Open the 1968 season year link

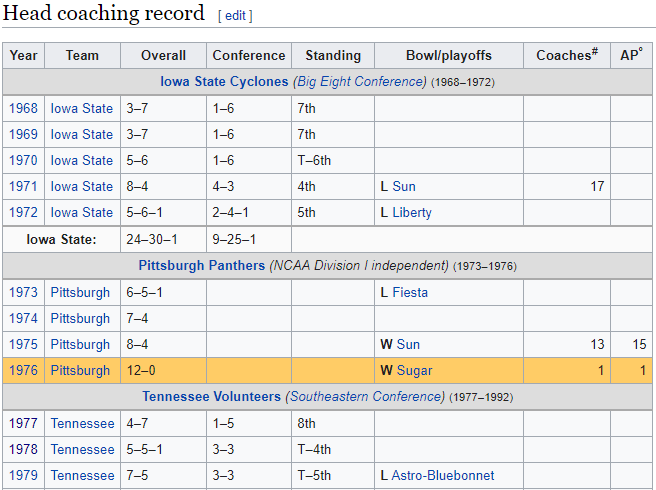pyautogui.click(x=23, y=108)
